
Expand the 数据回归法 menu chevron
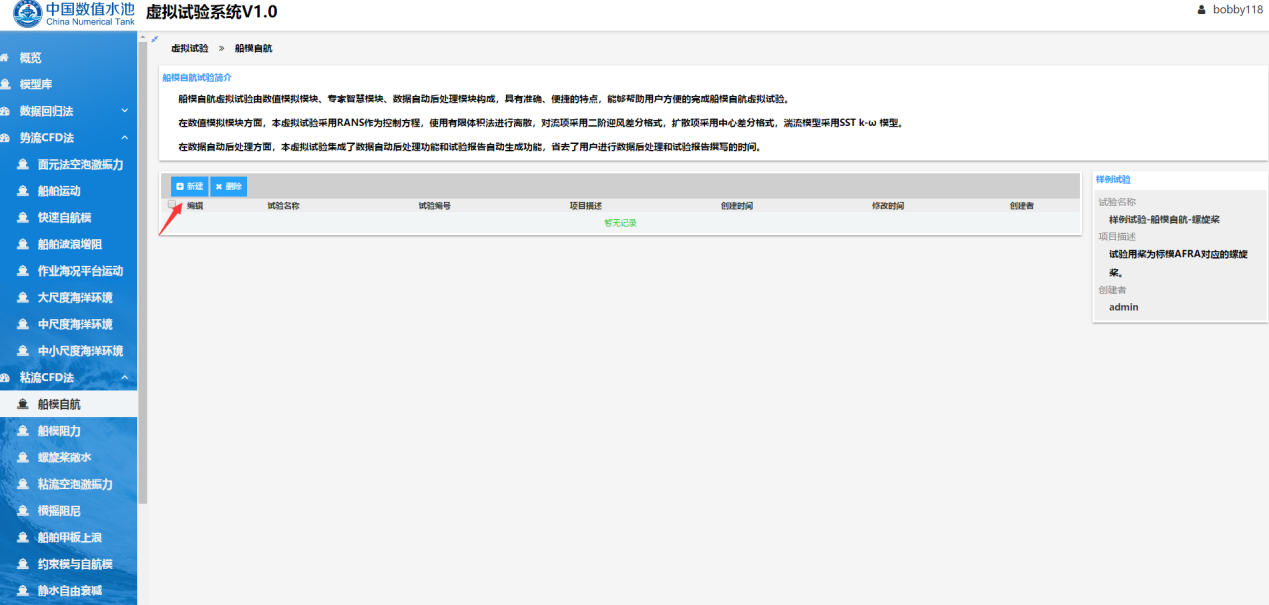point(125,111)
